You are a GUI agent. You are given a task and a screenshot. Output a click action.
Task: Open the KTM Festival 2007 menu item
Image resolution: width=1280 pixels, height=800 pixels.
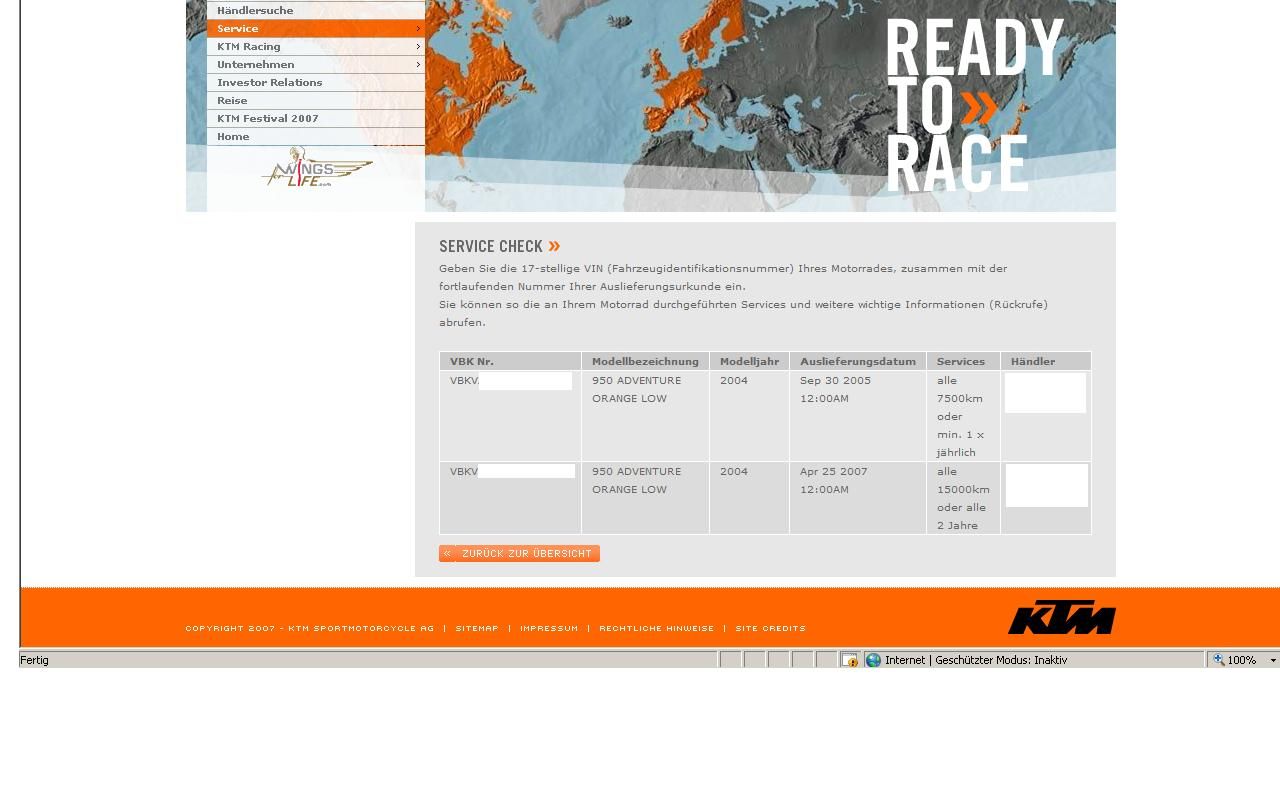[x=267, y=119]
